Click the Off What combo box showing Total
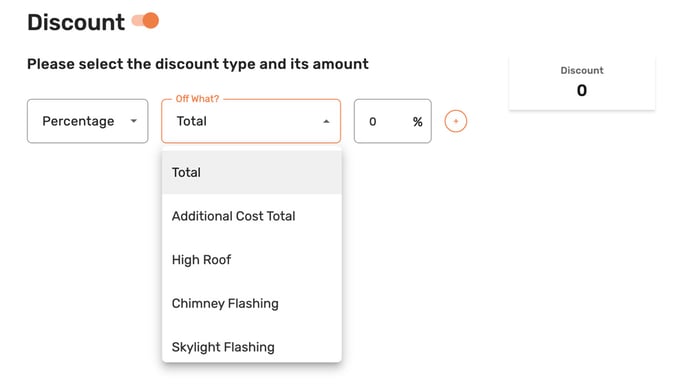Image resolution: width=688 pixels, height=384 pixels. pyautogui.click(x=251, y=121)
